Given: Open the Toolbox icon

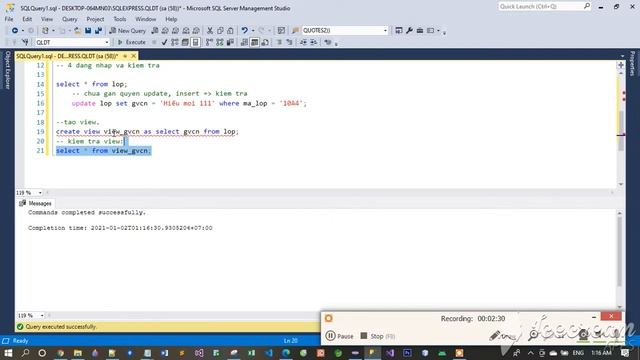Looking at the screenshot, I should pyautogui.click(x=420, y=31).
